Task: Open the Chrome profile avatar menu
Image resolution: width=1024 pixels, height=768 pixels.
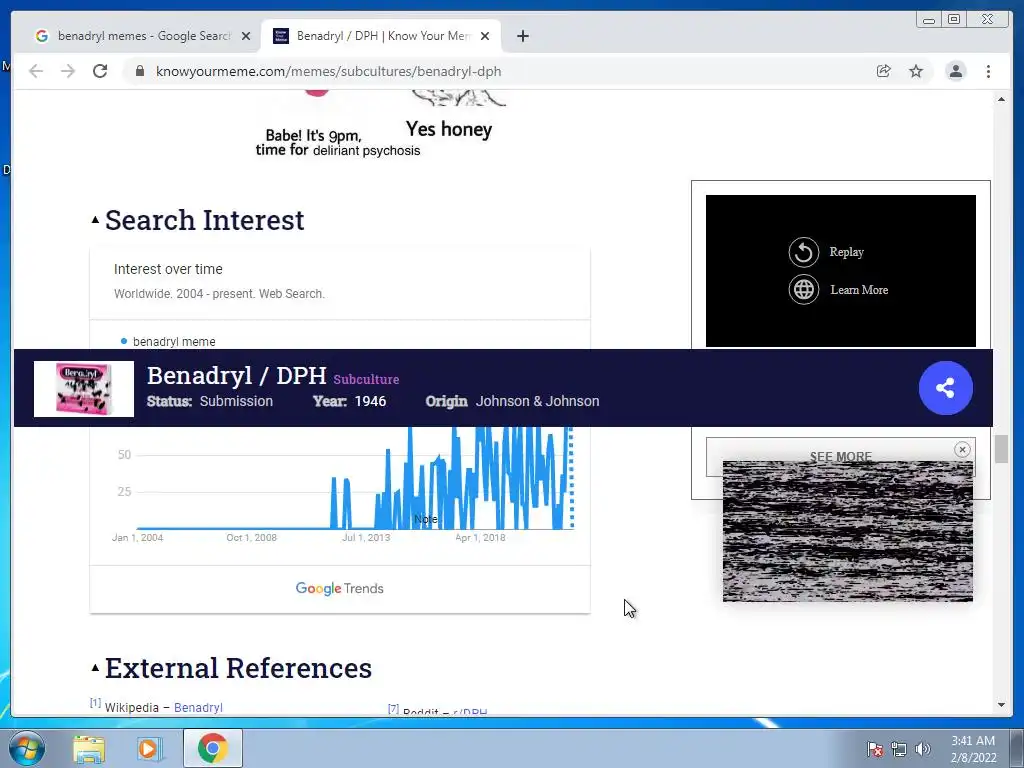Action: coord(955,71)
